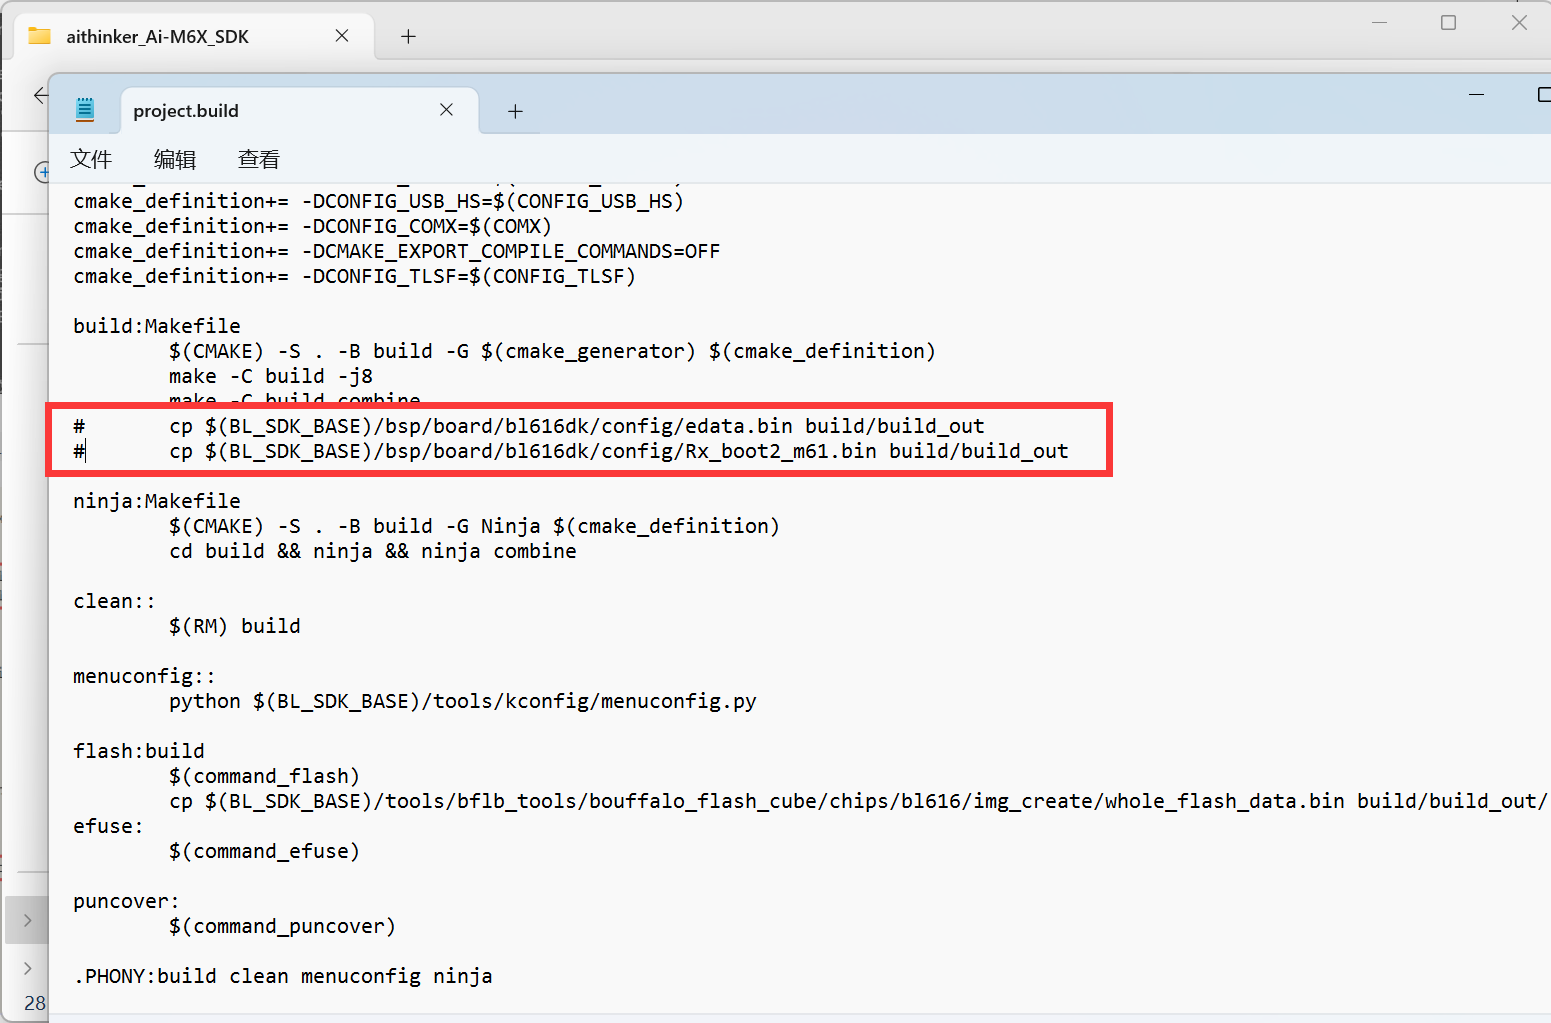The width and height of the screenshot is (1551, 1023).
Task: Close the project.build tab
Action: [446, 110]
